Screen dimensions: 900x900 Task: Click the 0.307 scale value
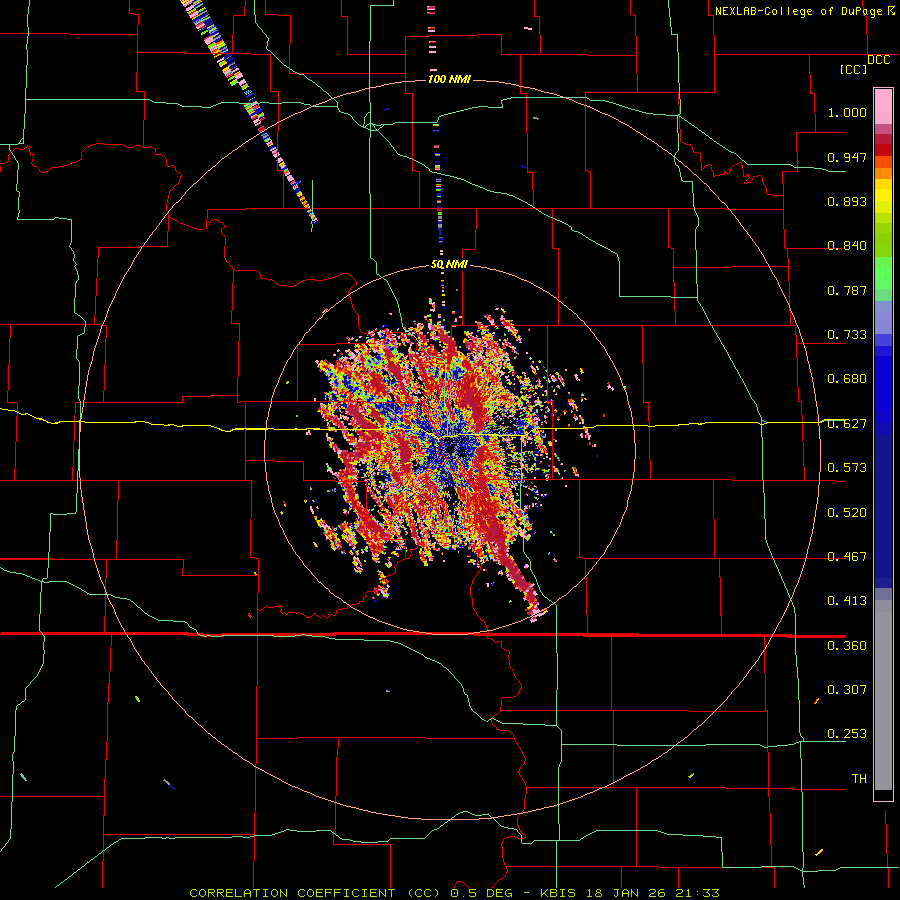point(847,690)
